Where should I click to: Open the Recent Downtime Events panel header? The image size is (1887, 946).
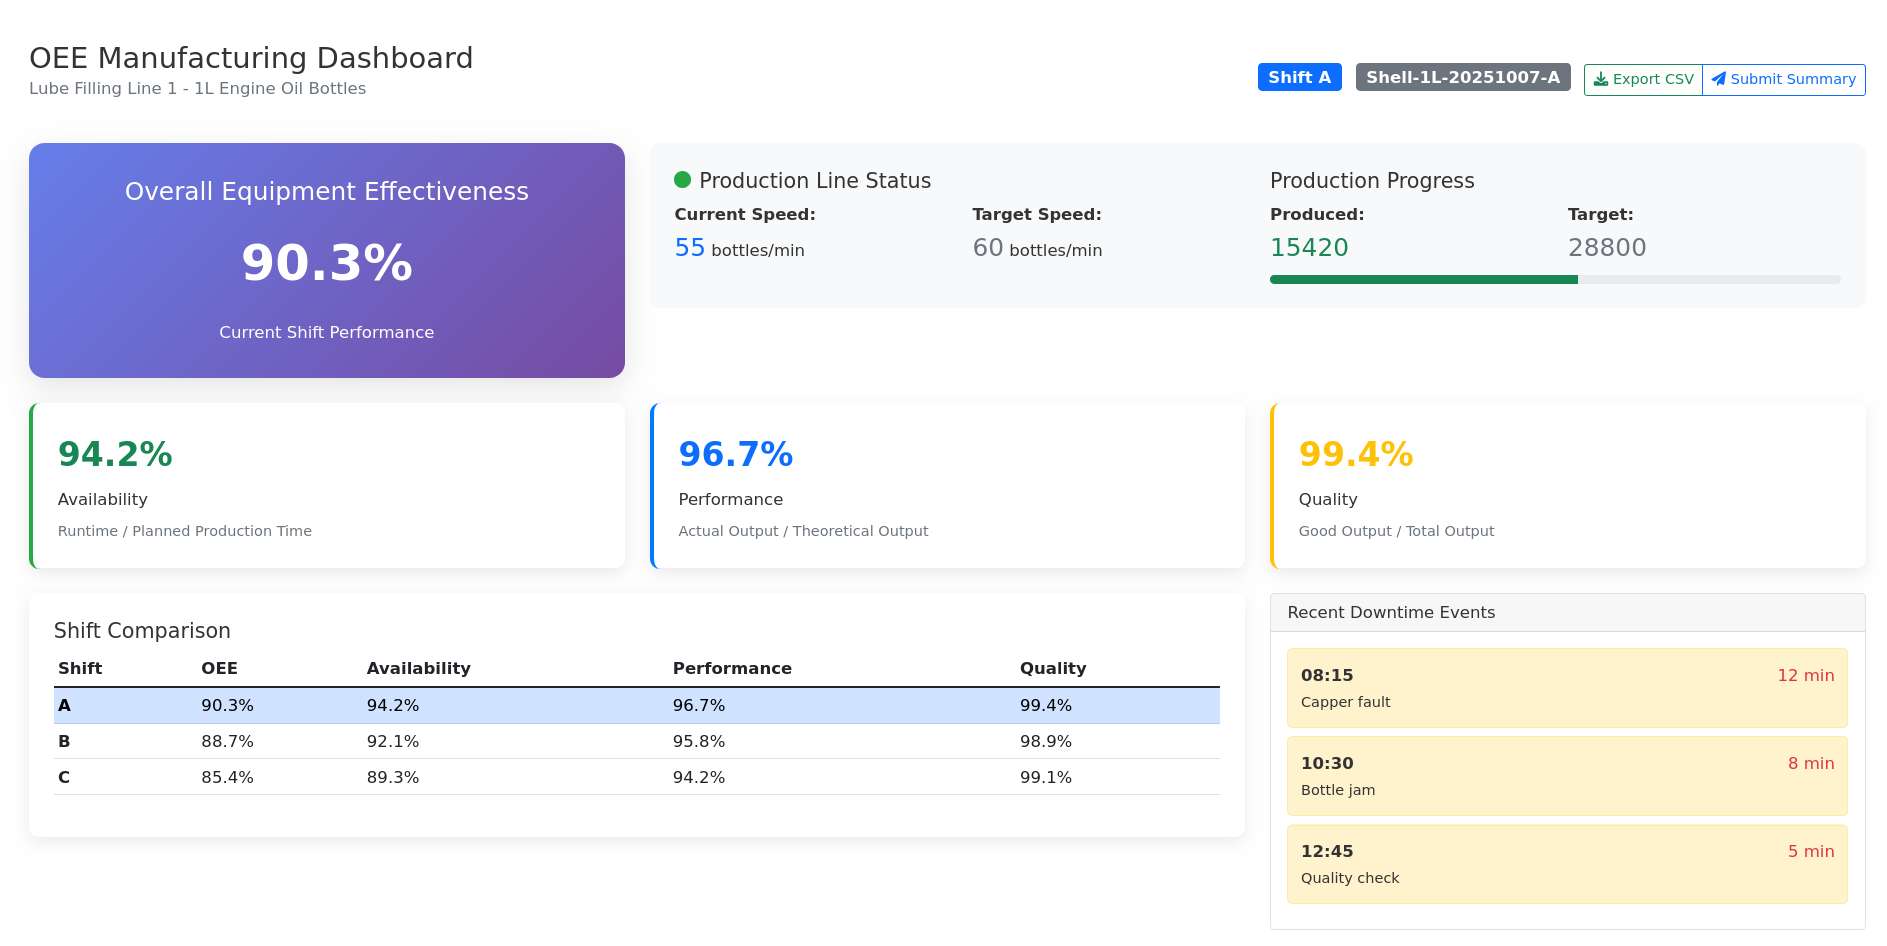1391,612
